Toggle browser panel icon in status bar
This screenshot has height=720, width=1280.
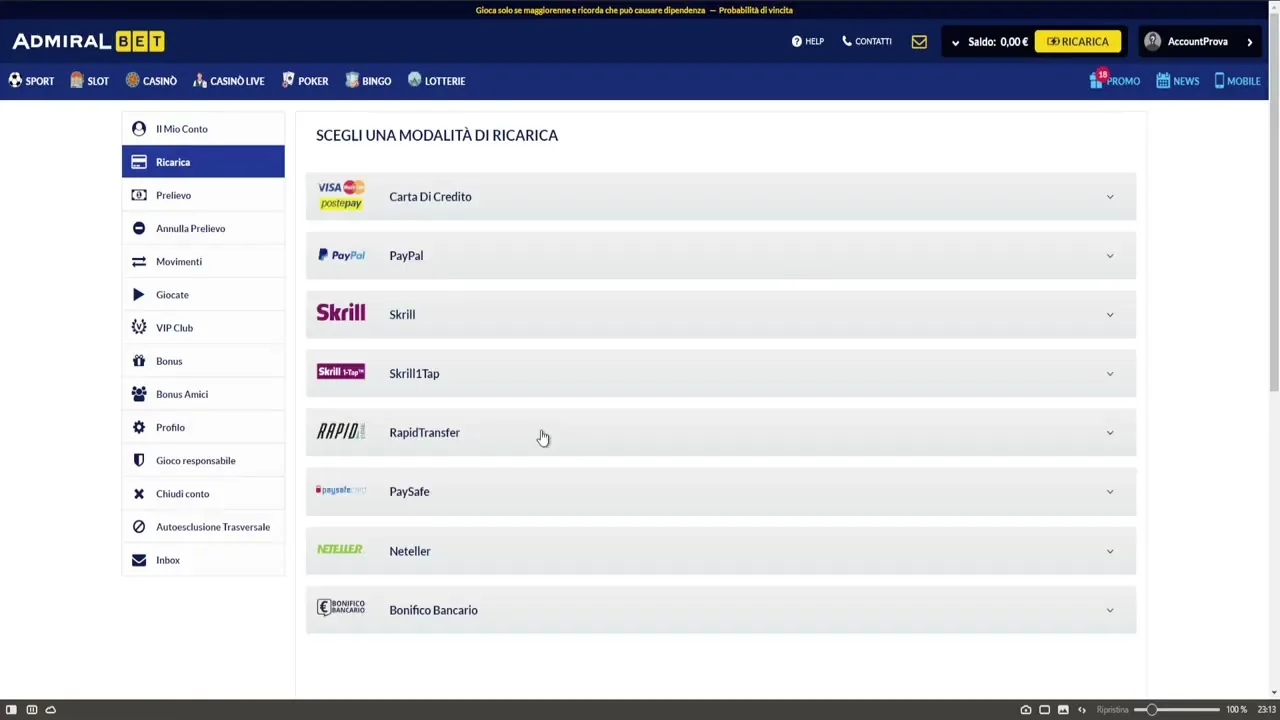[x=12, y=709]
